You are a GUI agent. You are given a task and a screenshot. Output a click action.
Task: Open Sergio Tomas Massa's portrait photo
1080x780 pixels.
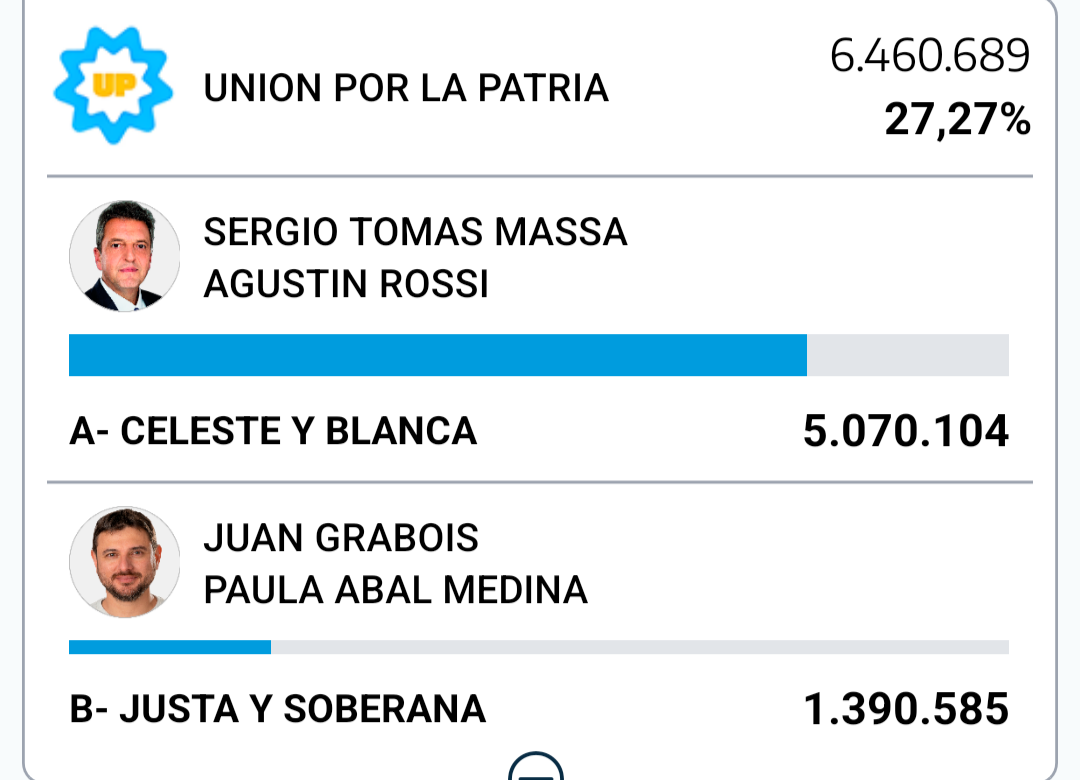click(125, 256)
